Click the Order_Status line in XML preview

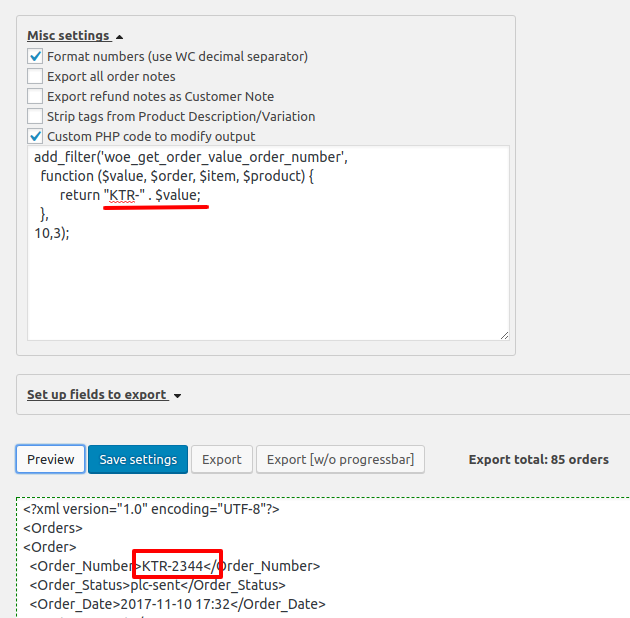tap(157, 585)
